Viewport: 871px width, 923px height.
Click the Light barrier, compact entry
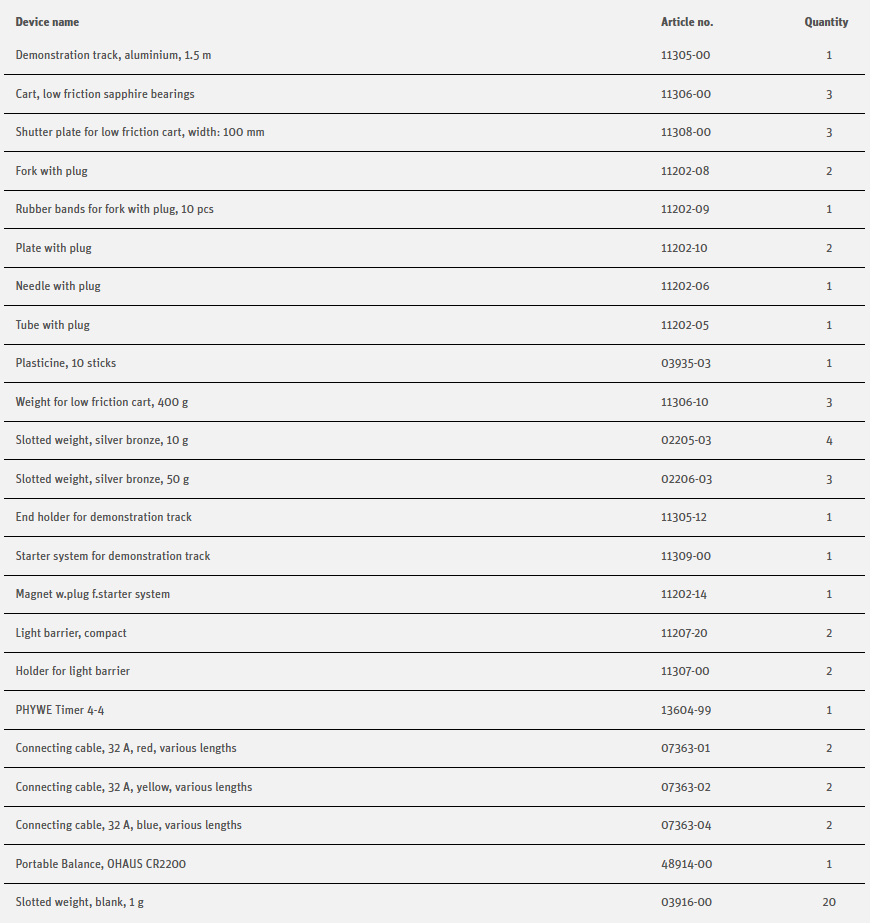(x=71, y=633)
